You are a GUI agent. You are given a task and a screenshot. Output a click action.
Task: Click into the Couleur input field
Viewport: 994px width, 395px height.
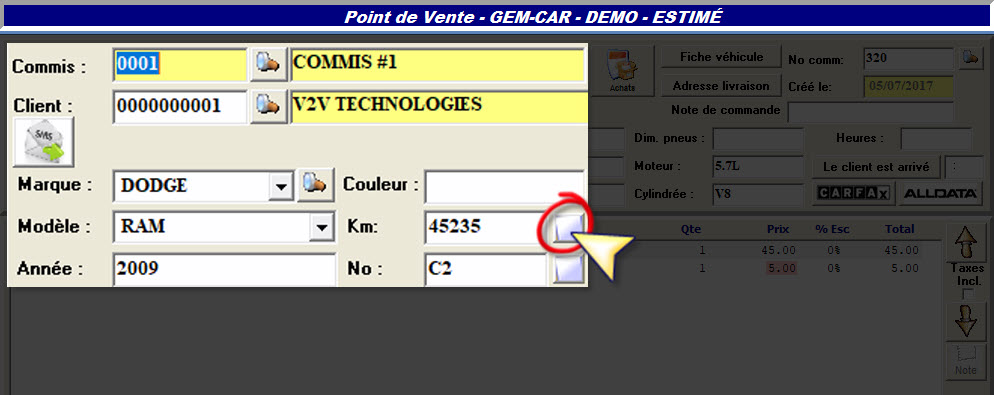(x=505, y=185)
